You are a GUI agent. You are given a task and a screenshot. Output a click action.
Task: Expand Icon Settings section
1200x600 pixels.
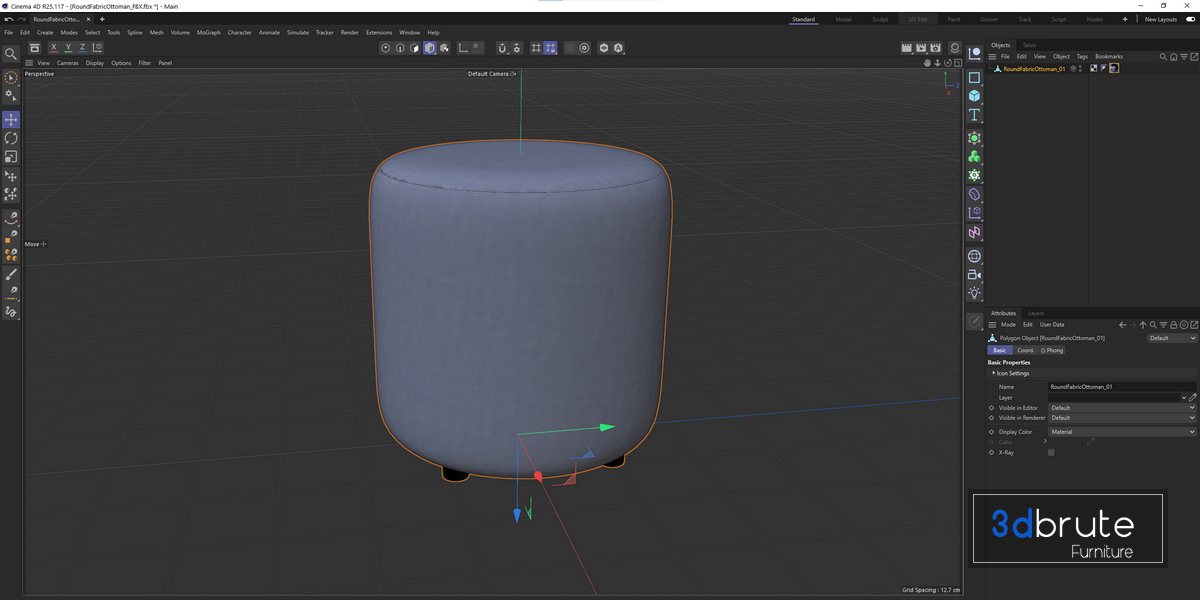pos(1012,373)
